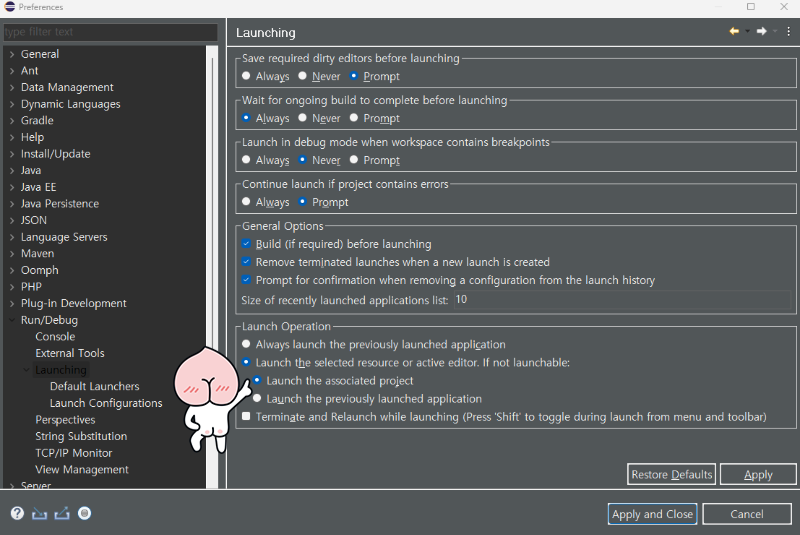Open the View Management page
800x535 pixels.
tap(82, 469)
